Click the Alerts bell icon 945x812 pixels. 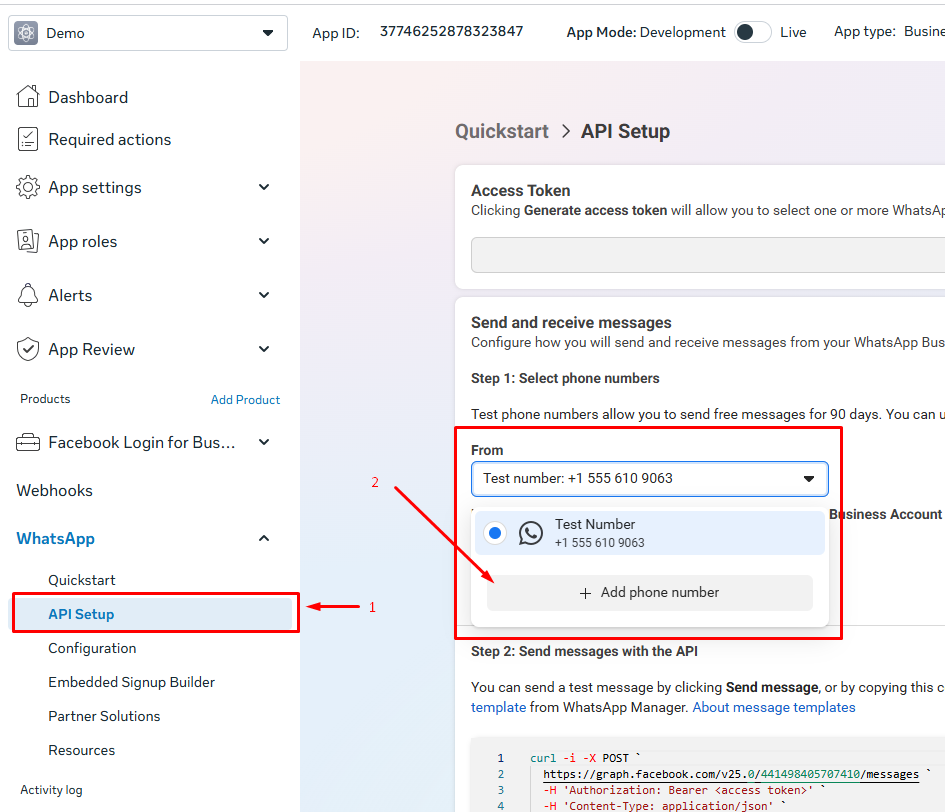pos(28,295)
